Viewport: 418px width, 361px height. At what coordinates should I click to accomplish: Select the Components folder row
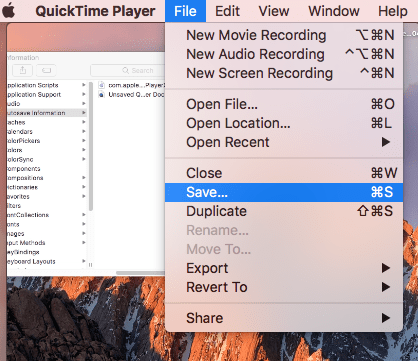pyautogui.click(x=46, y=169)
